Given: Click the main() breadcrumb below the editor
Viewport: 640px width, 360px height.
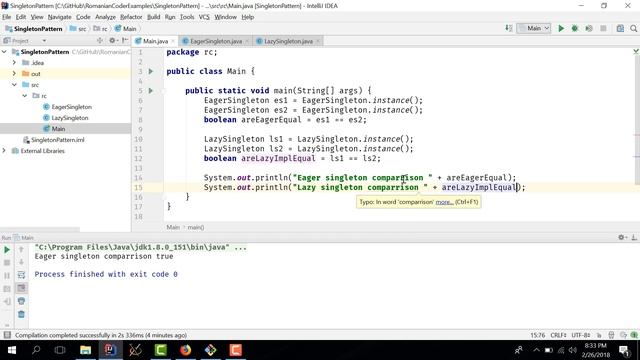Looking at the screenshot, I should [x=196, y=227].
